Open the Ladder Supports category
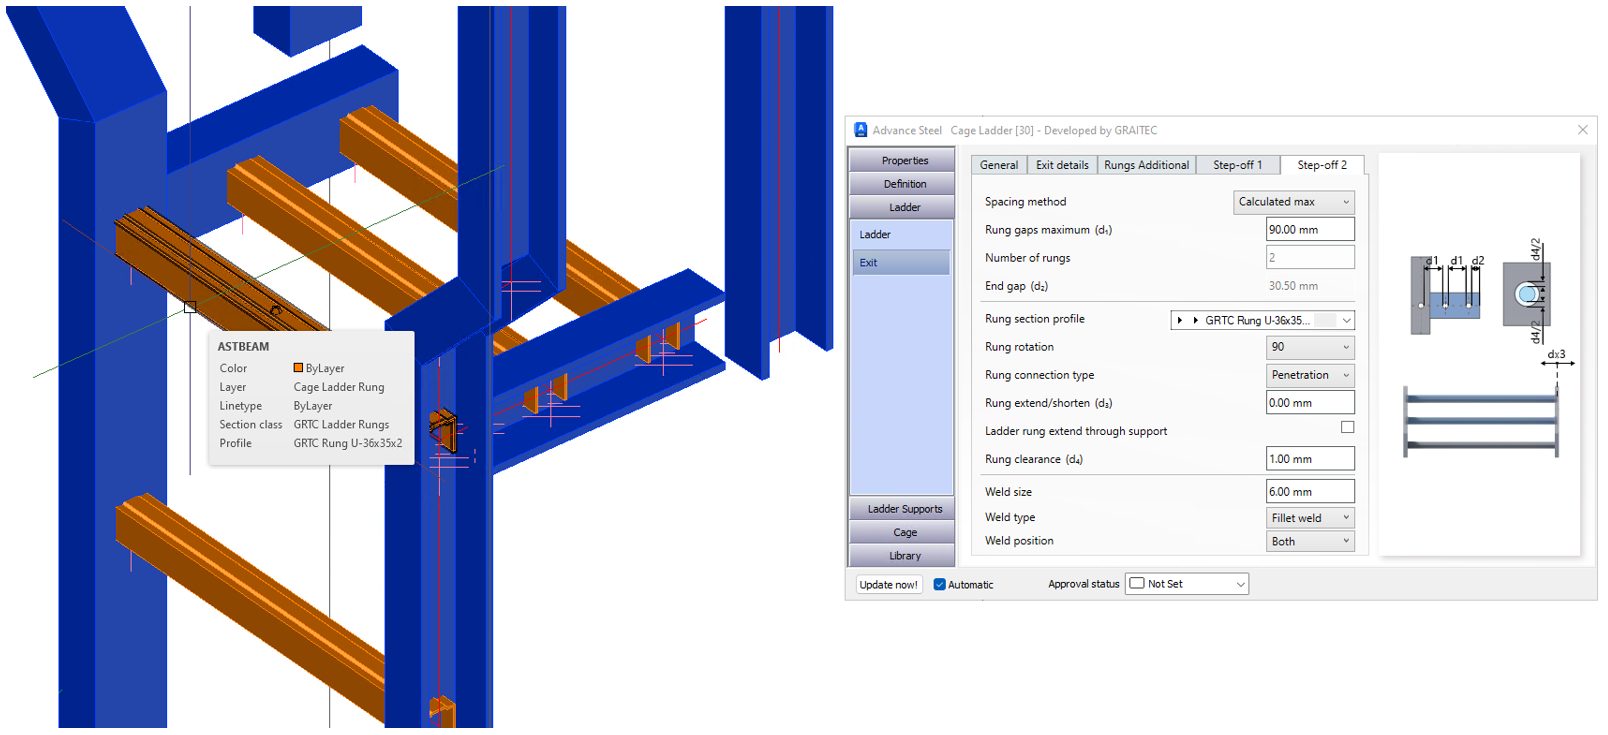 pyautogui.click(x=904, y=509)
